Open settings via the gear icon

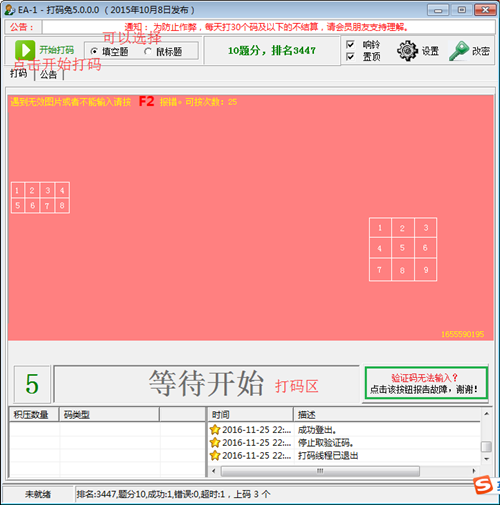point(407,51)
